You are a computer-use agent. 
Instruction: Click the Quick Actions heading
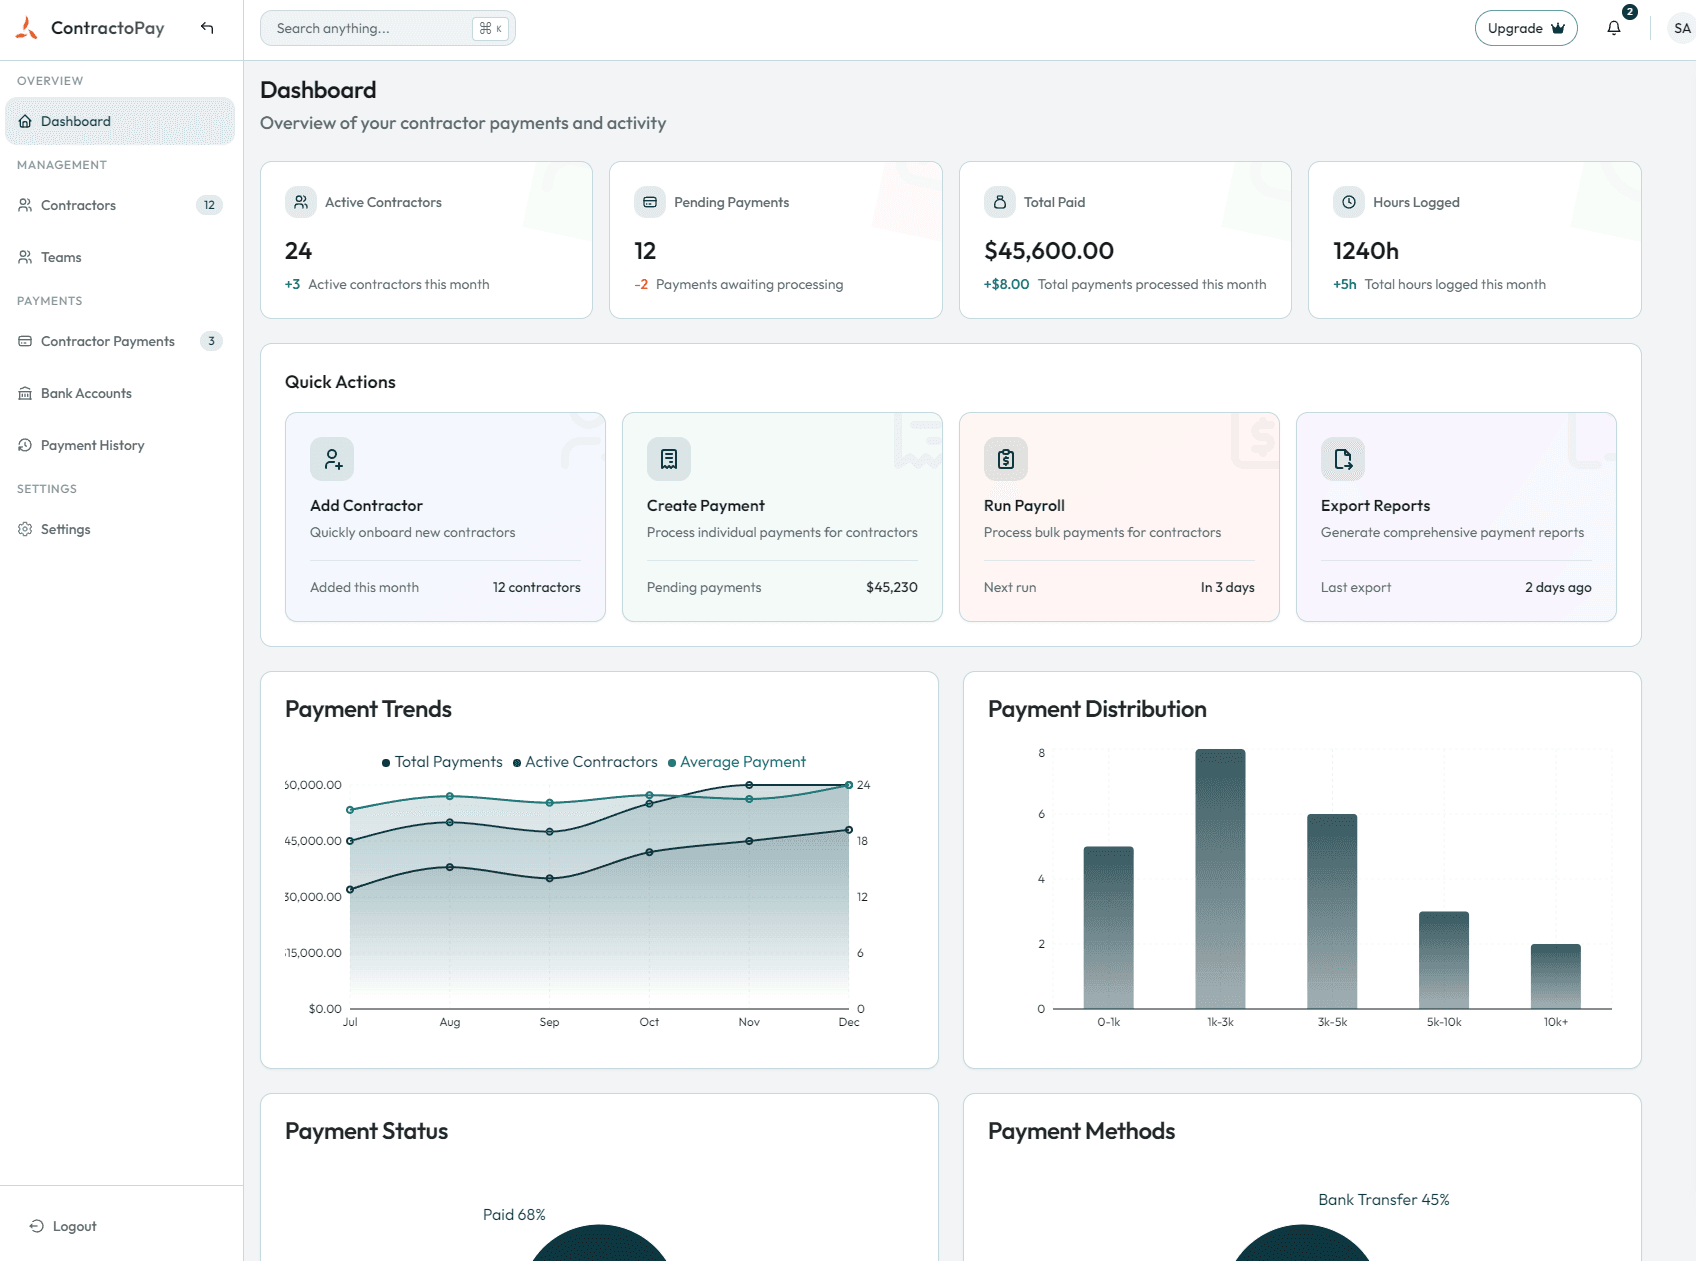pos(340,382)
